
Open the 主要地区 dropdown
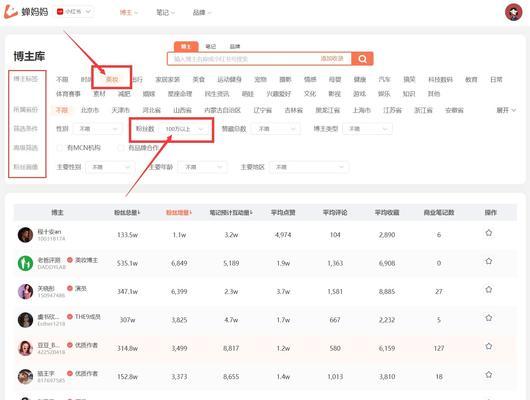tap(309, 167)
